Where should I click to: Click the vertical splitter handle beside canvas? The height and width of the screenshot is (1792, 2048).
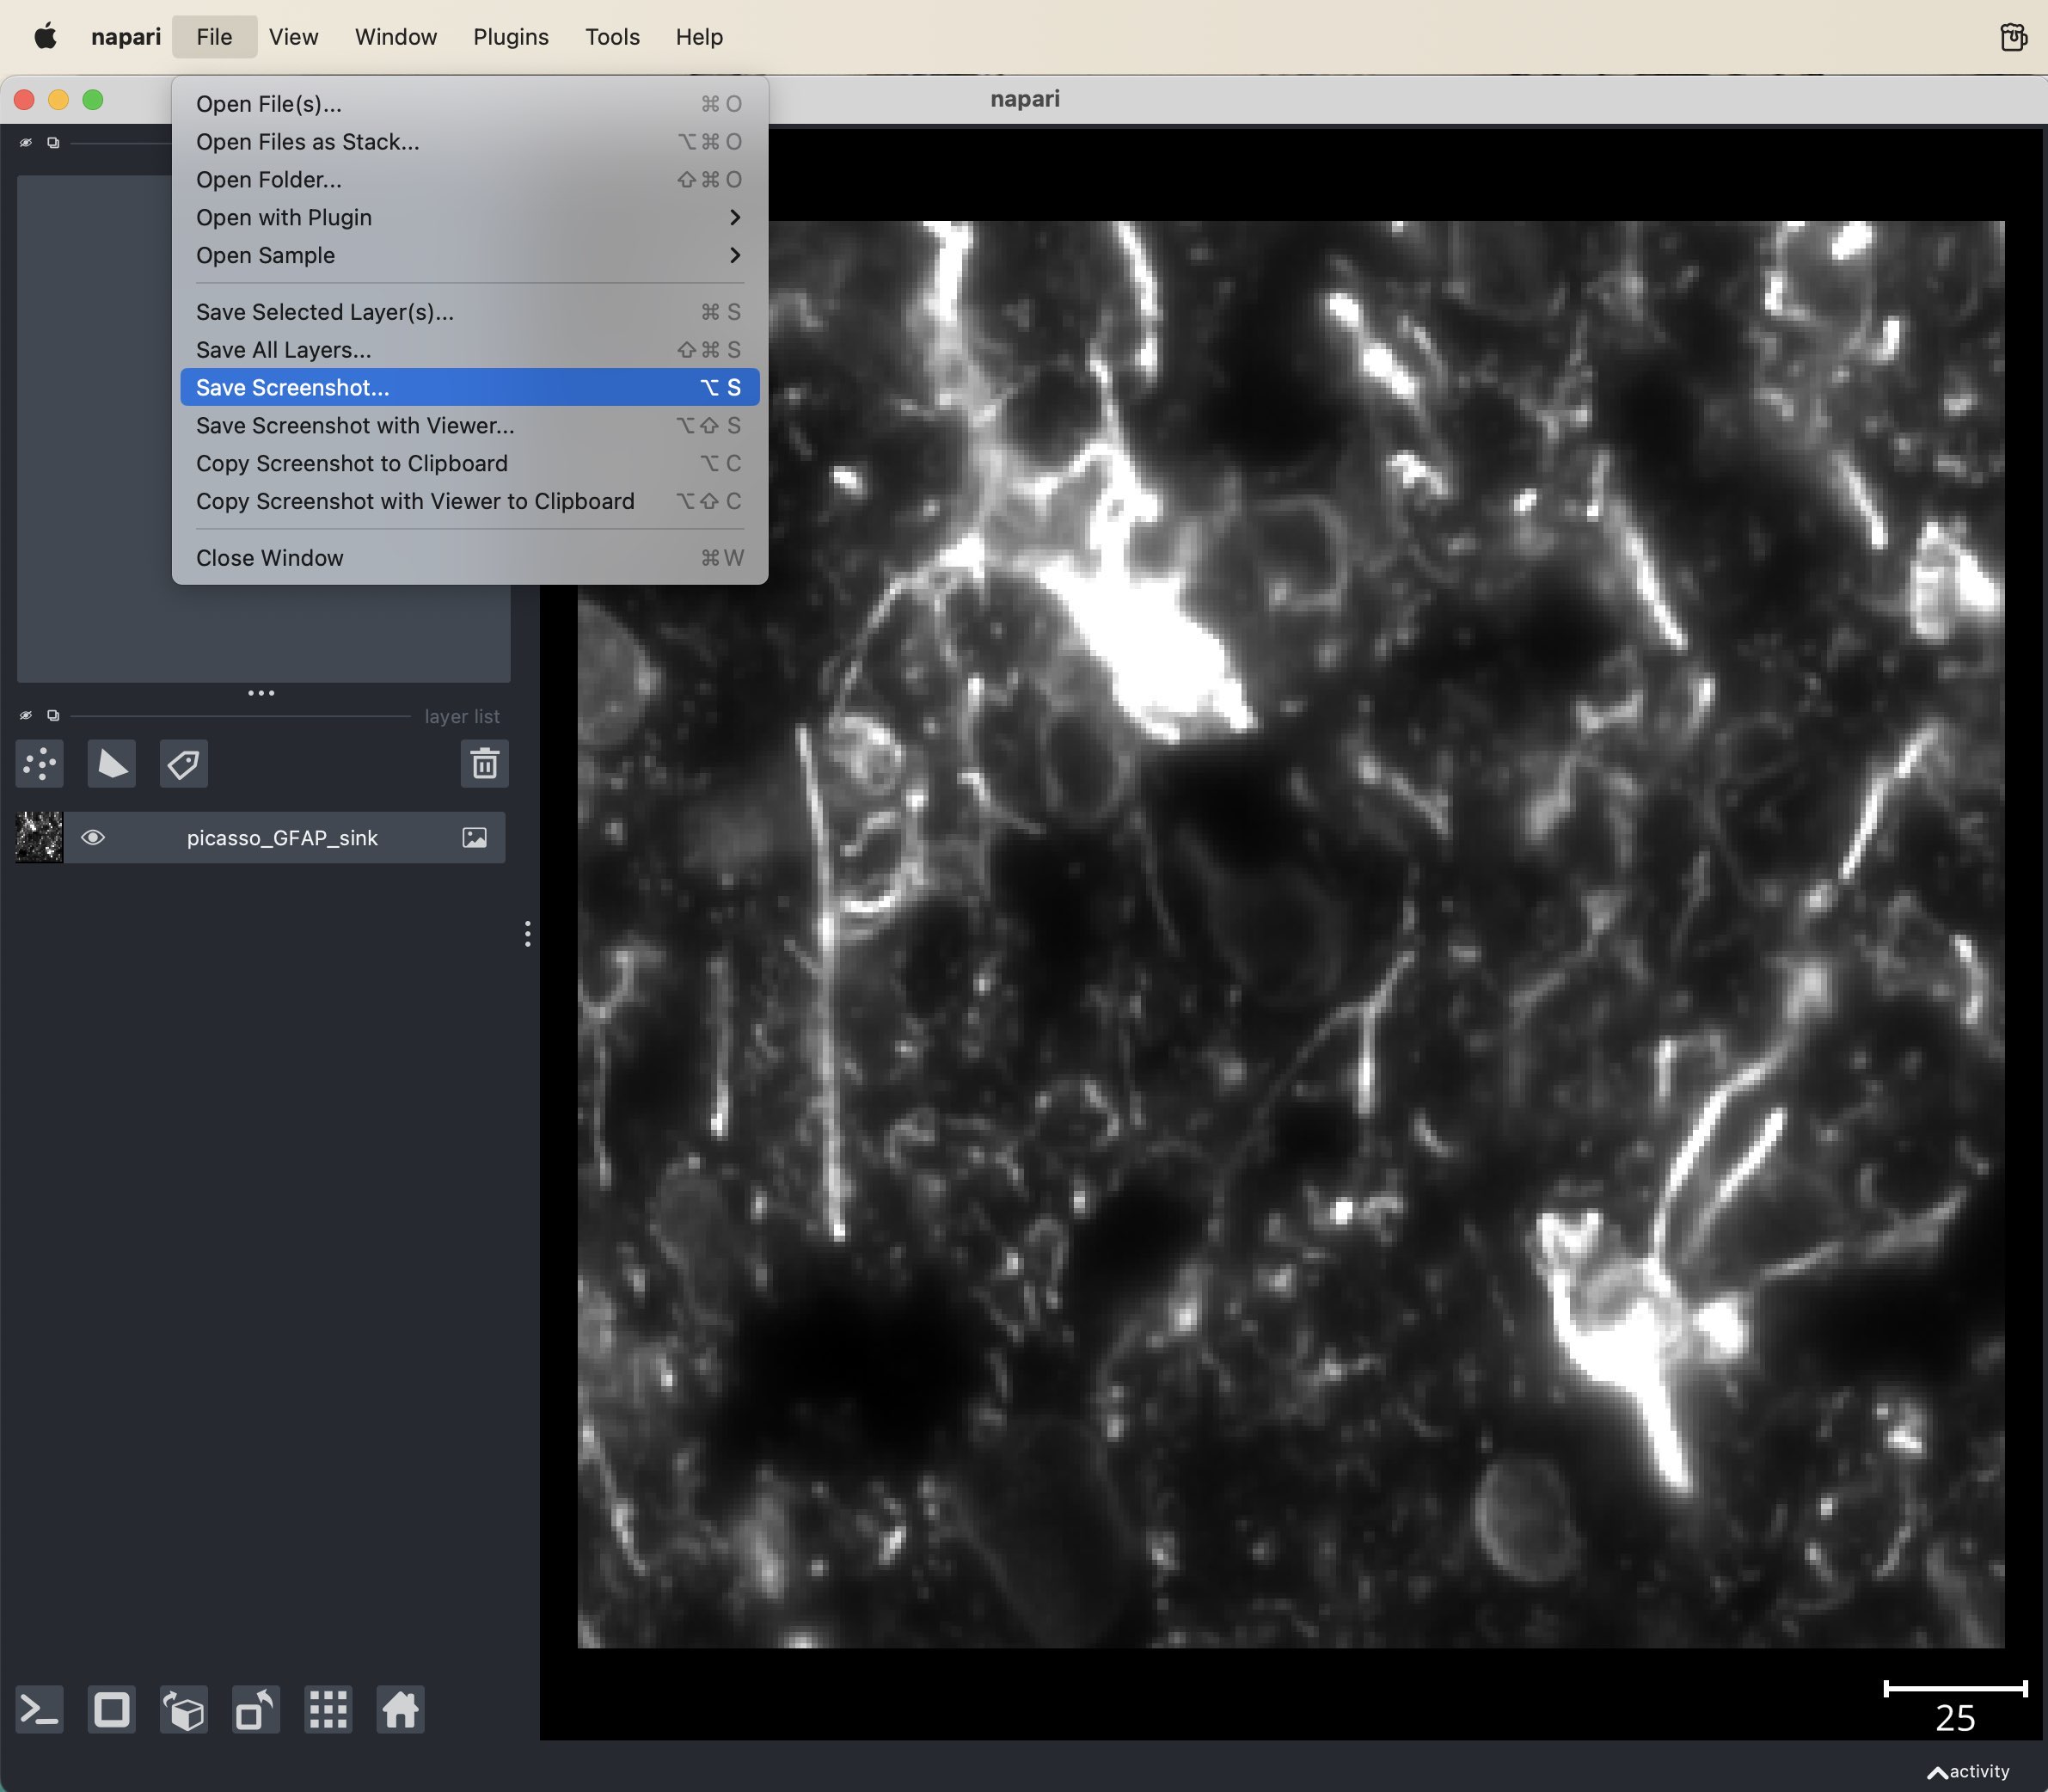(x=527, y=934)
